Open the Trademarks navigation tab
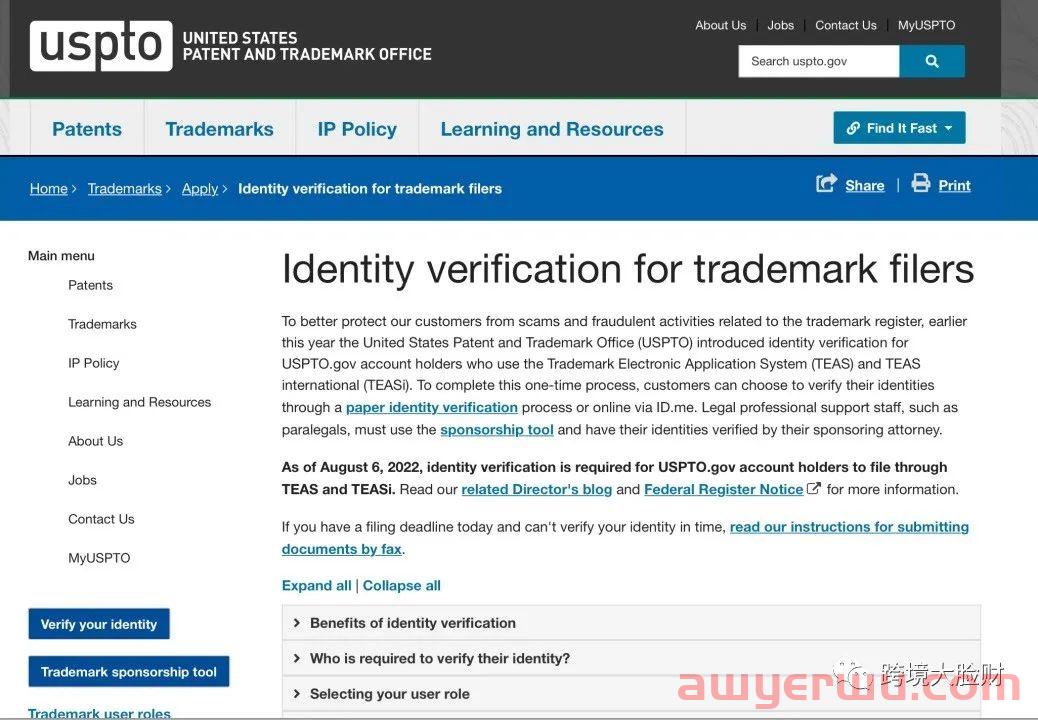The height and width of the screenshot is (720, 1038). pos(219,129)
